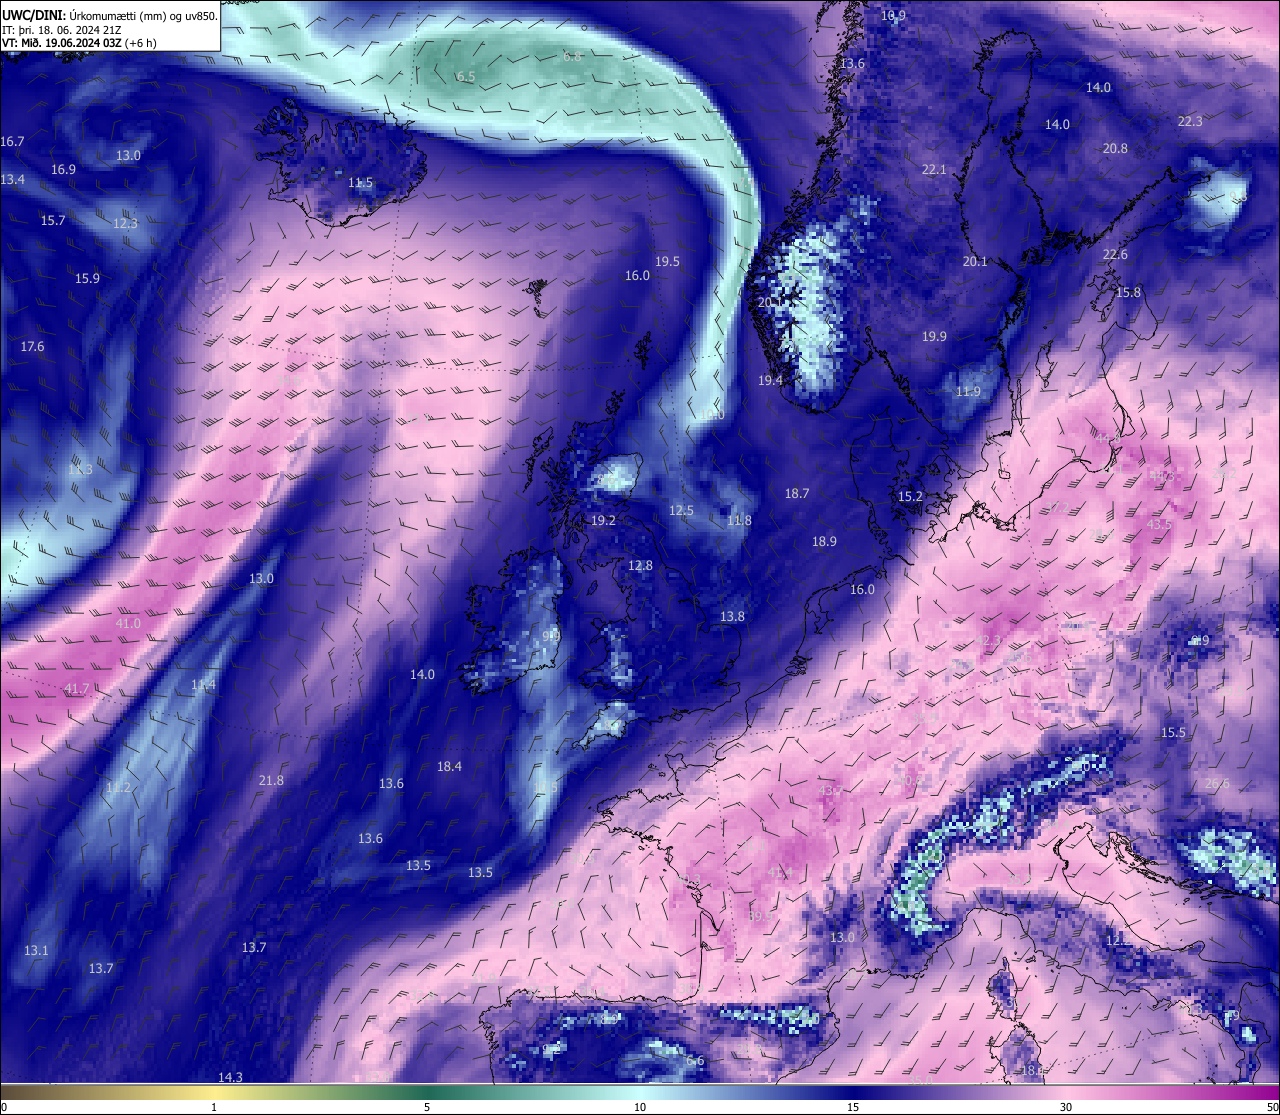Click the legend tick labeled 1
This screenshot has height=1115, width=1280.
tap(214, 1107)
